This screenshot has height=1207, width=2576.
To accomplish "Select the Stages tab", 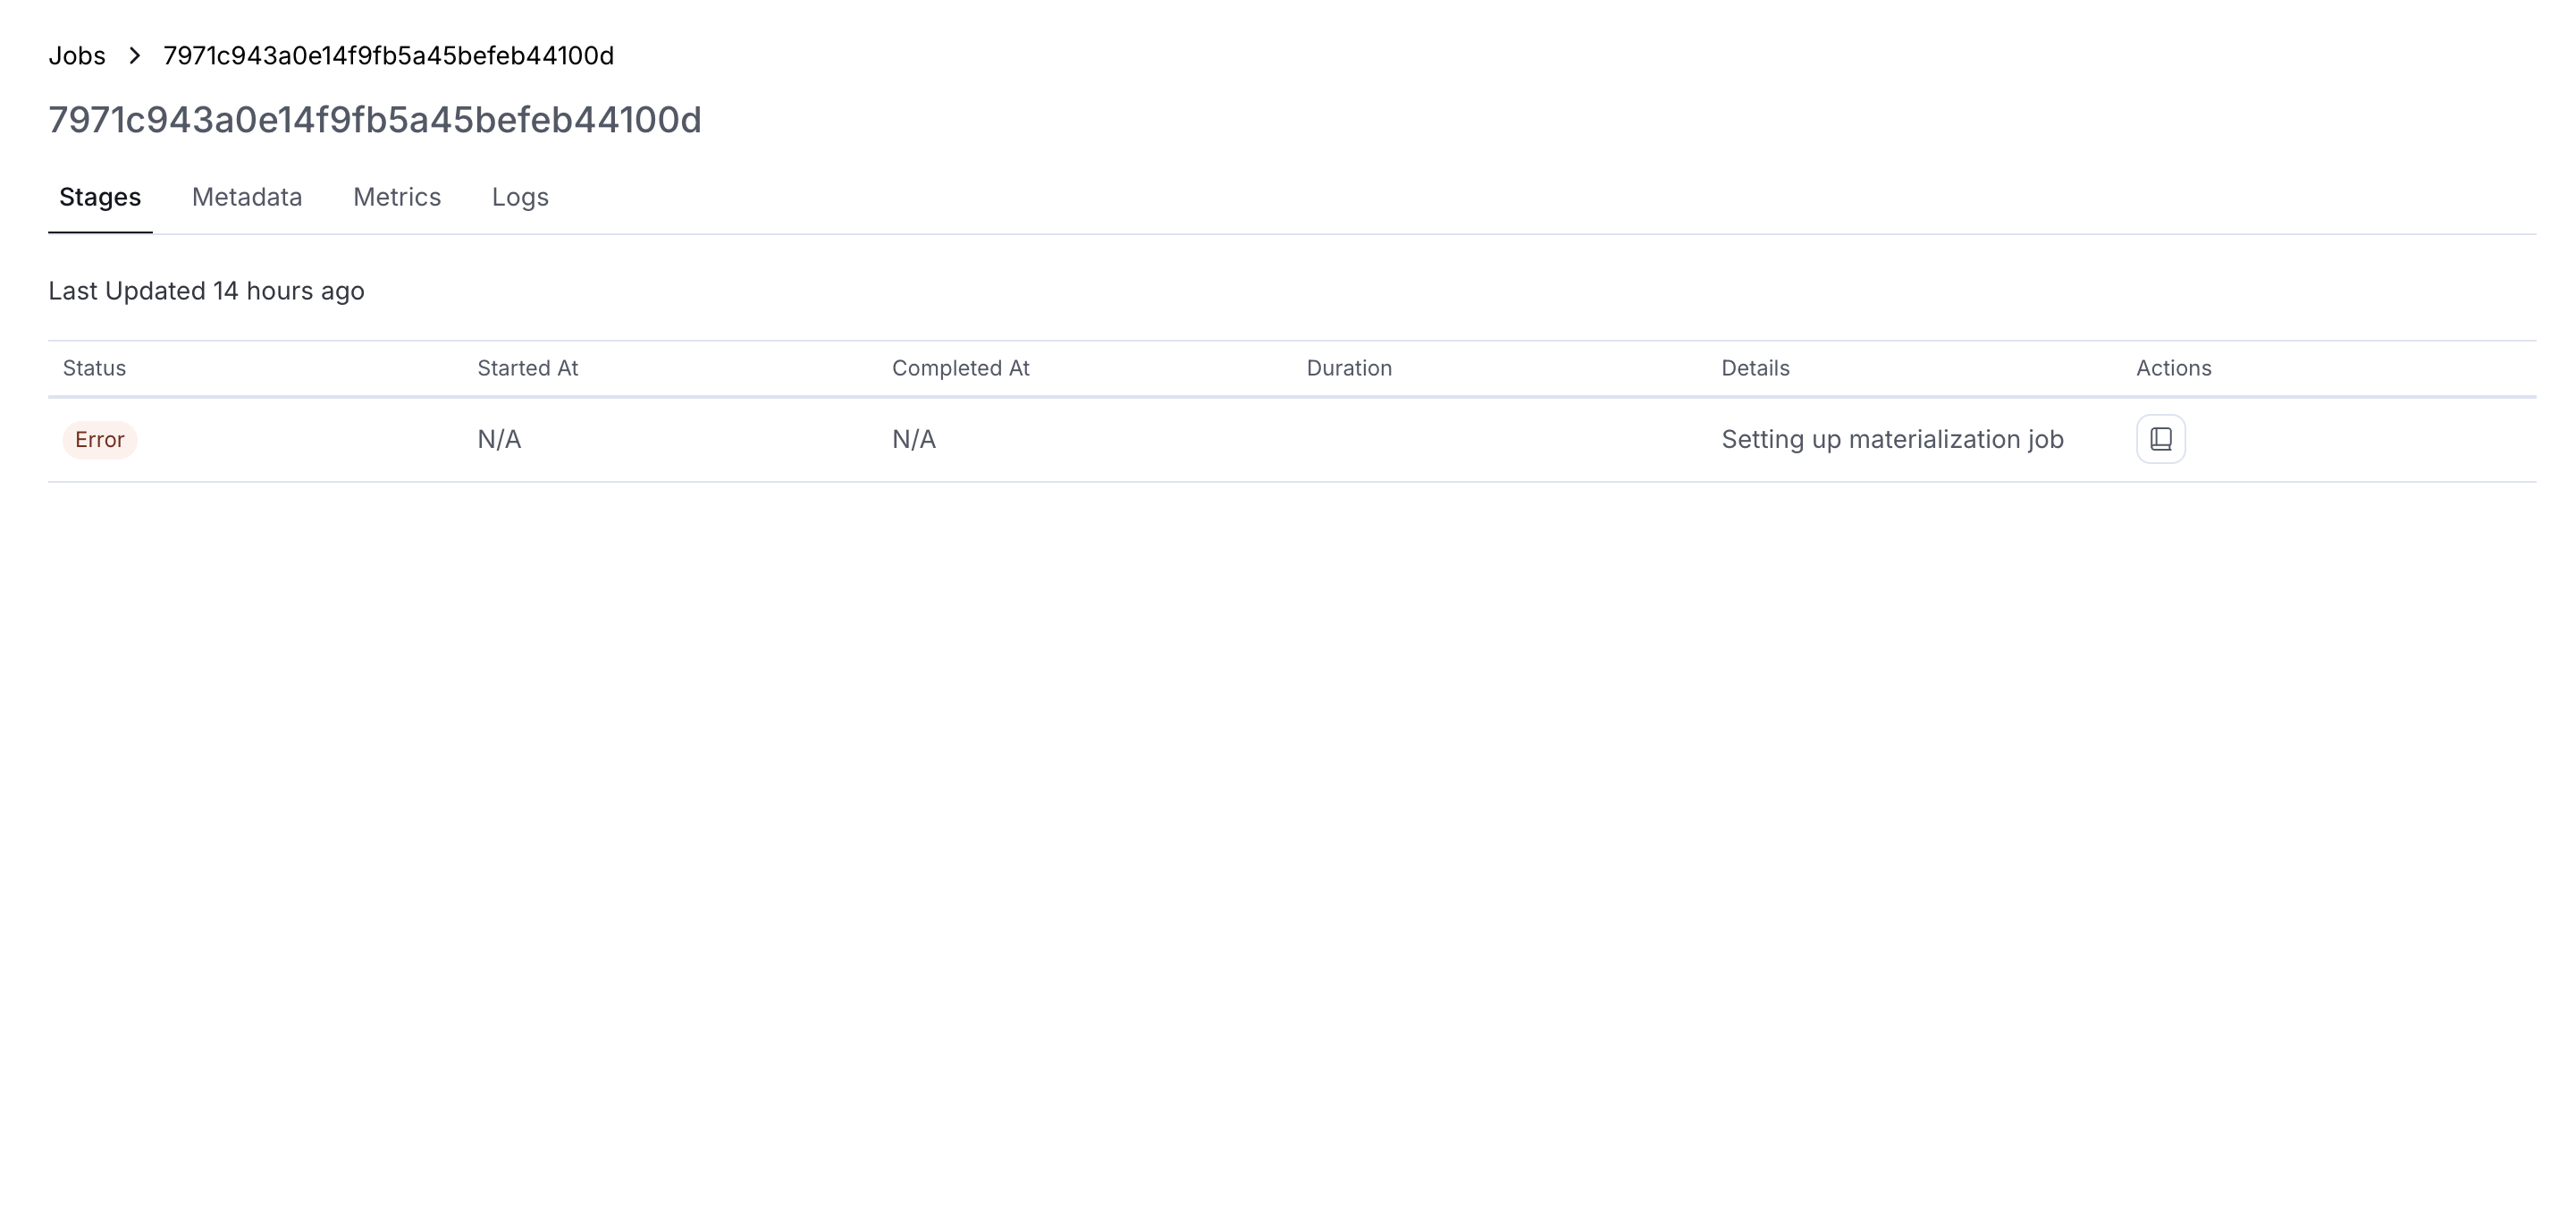I will click(x=100, y=197).
